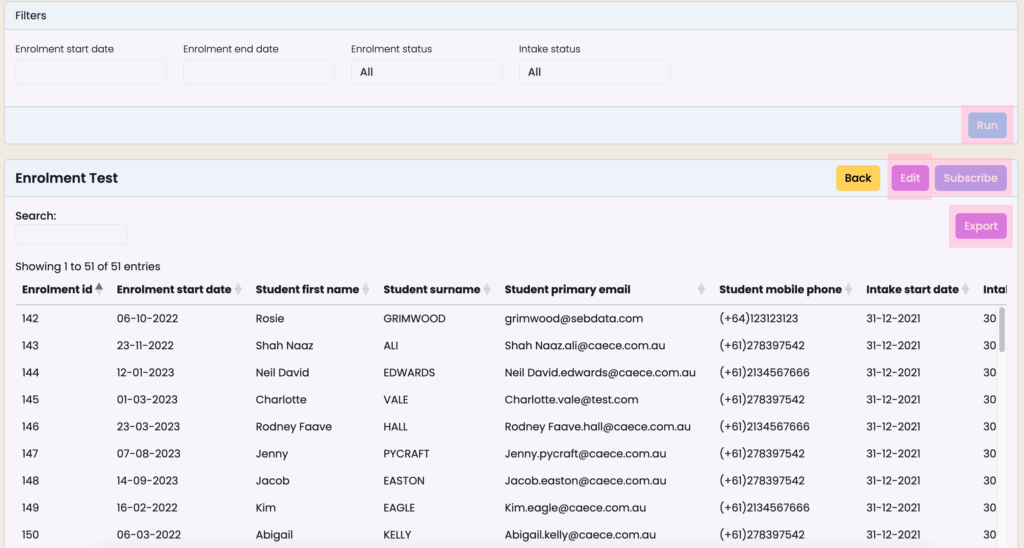Sort by Intake start date column arrow
The image size is (1024, 548).
coord(965,289)
